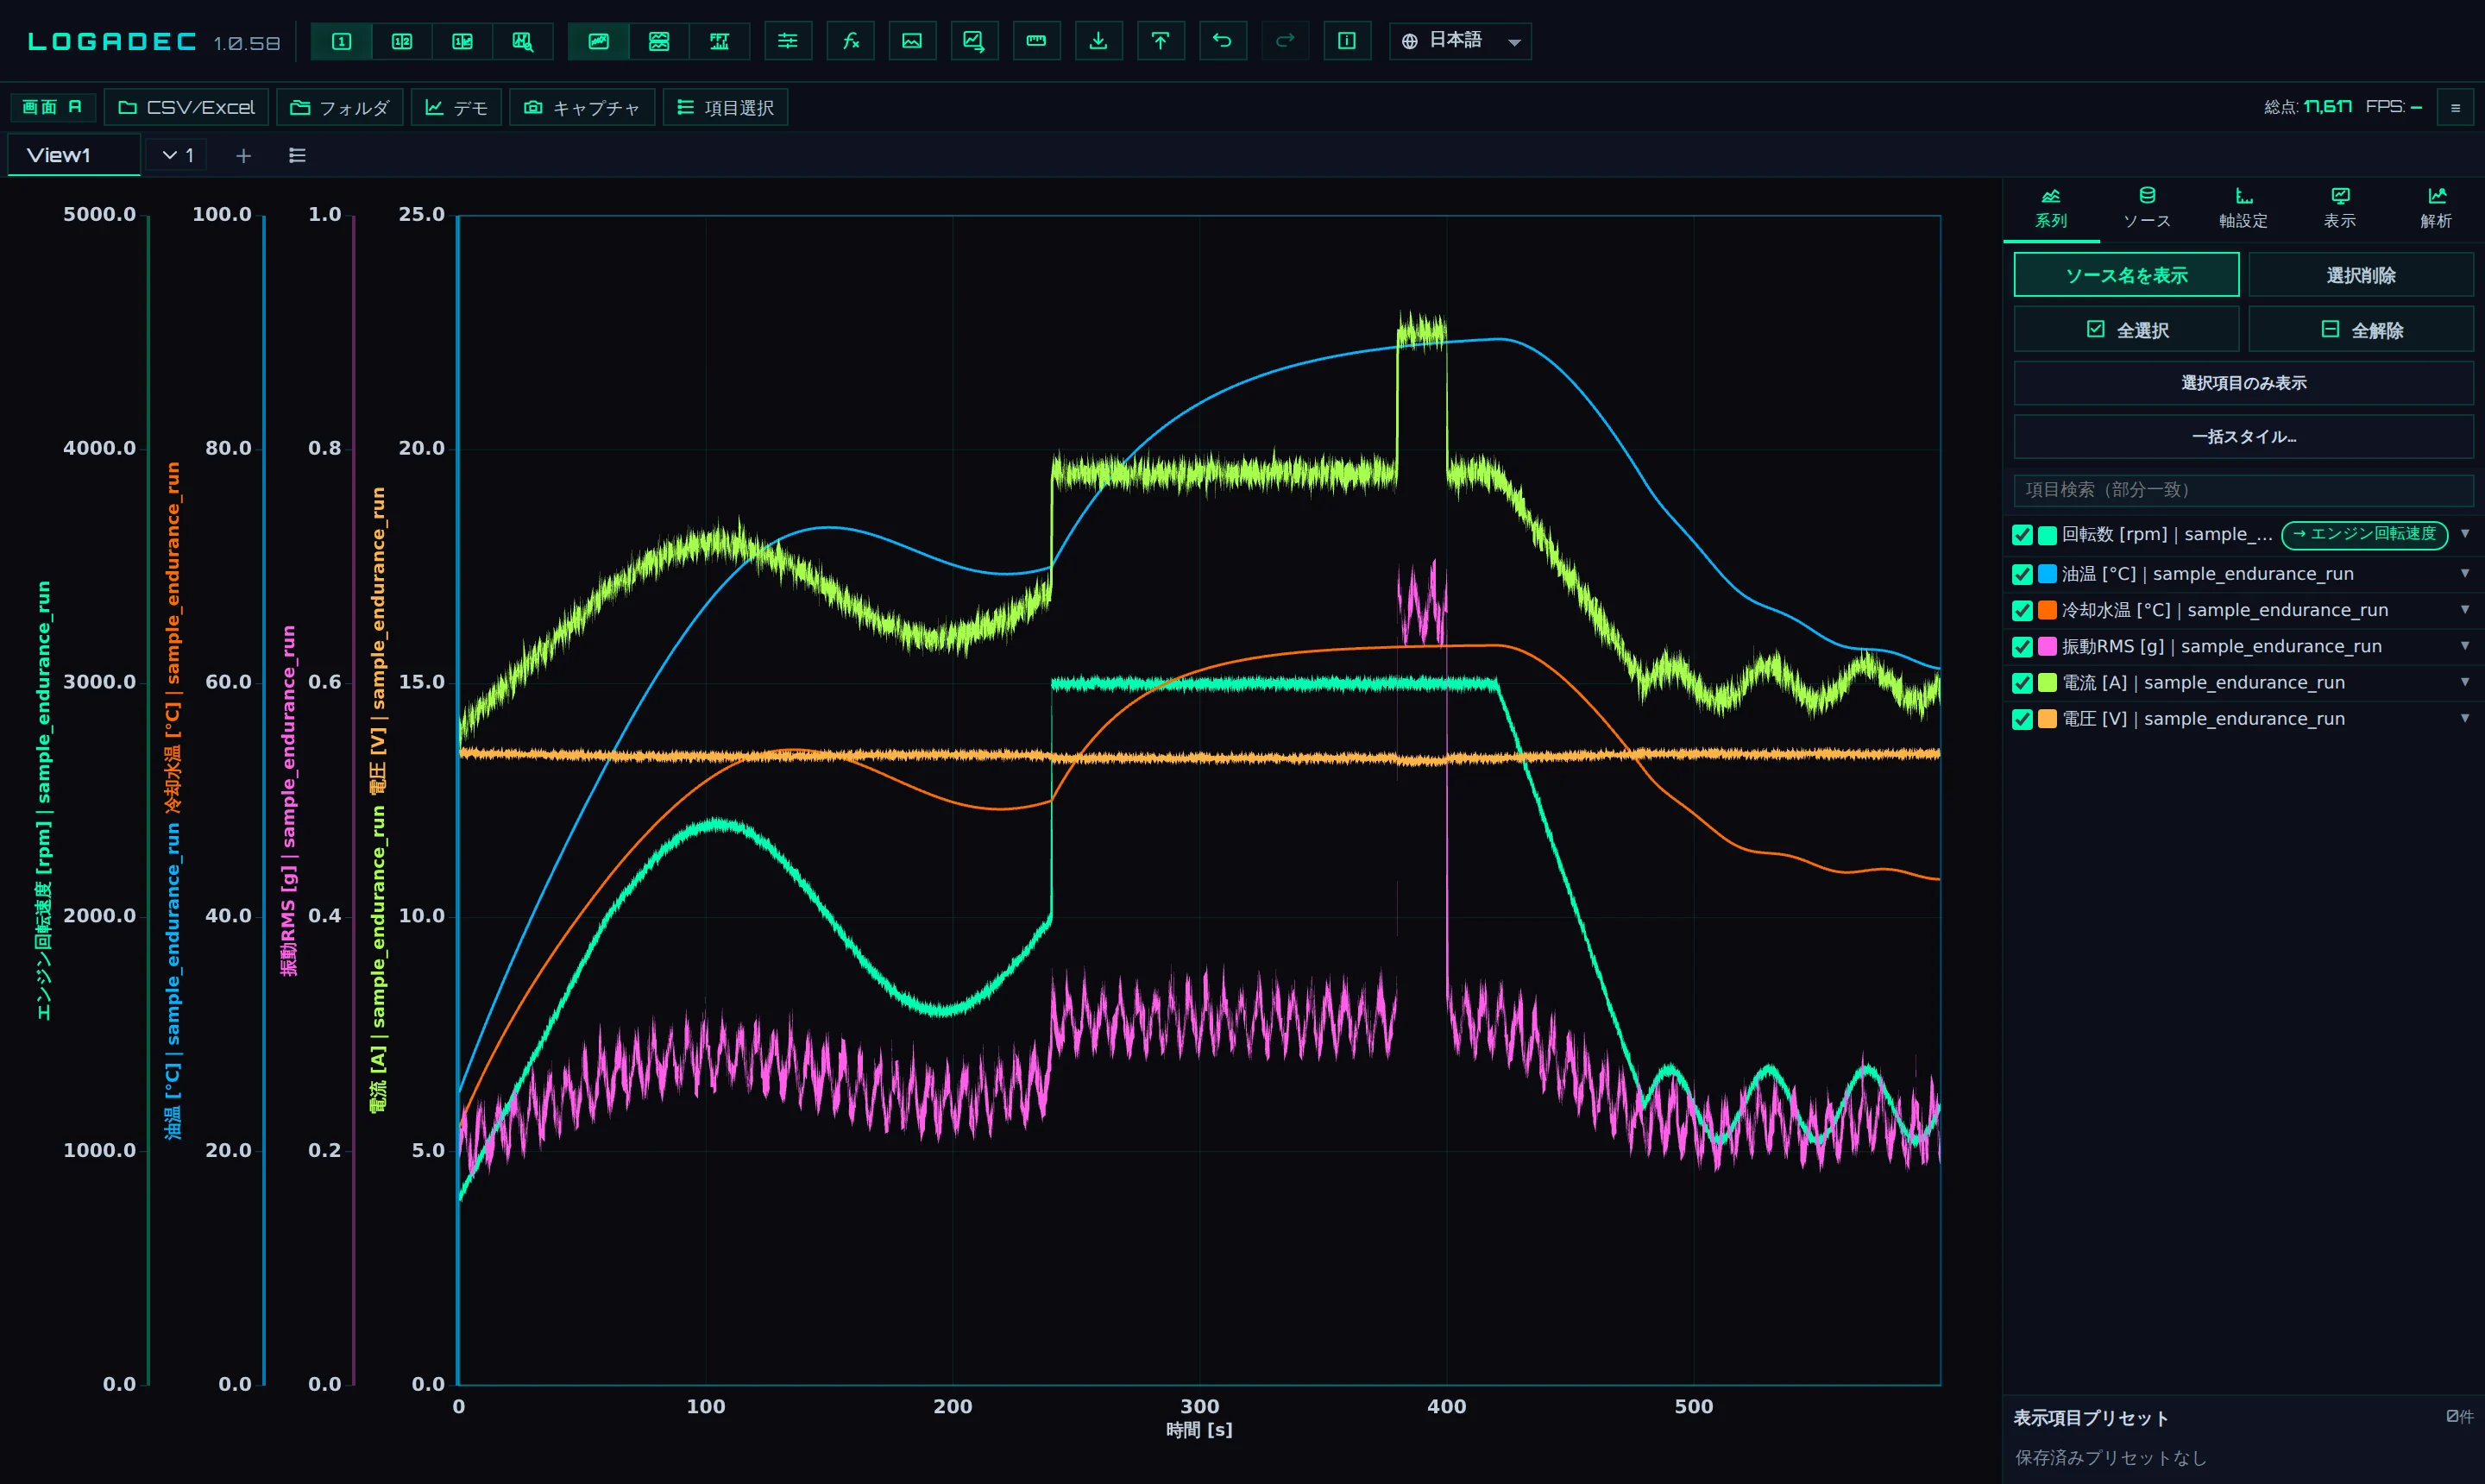Viewport: 2485px width, 1484px height.
Task: Select the two-screen split layout icon
Action: tap(402, 41)
